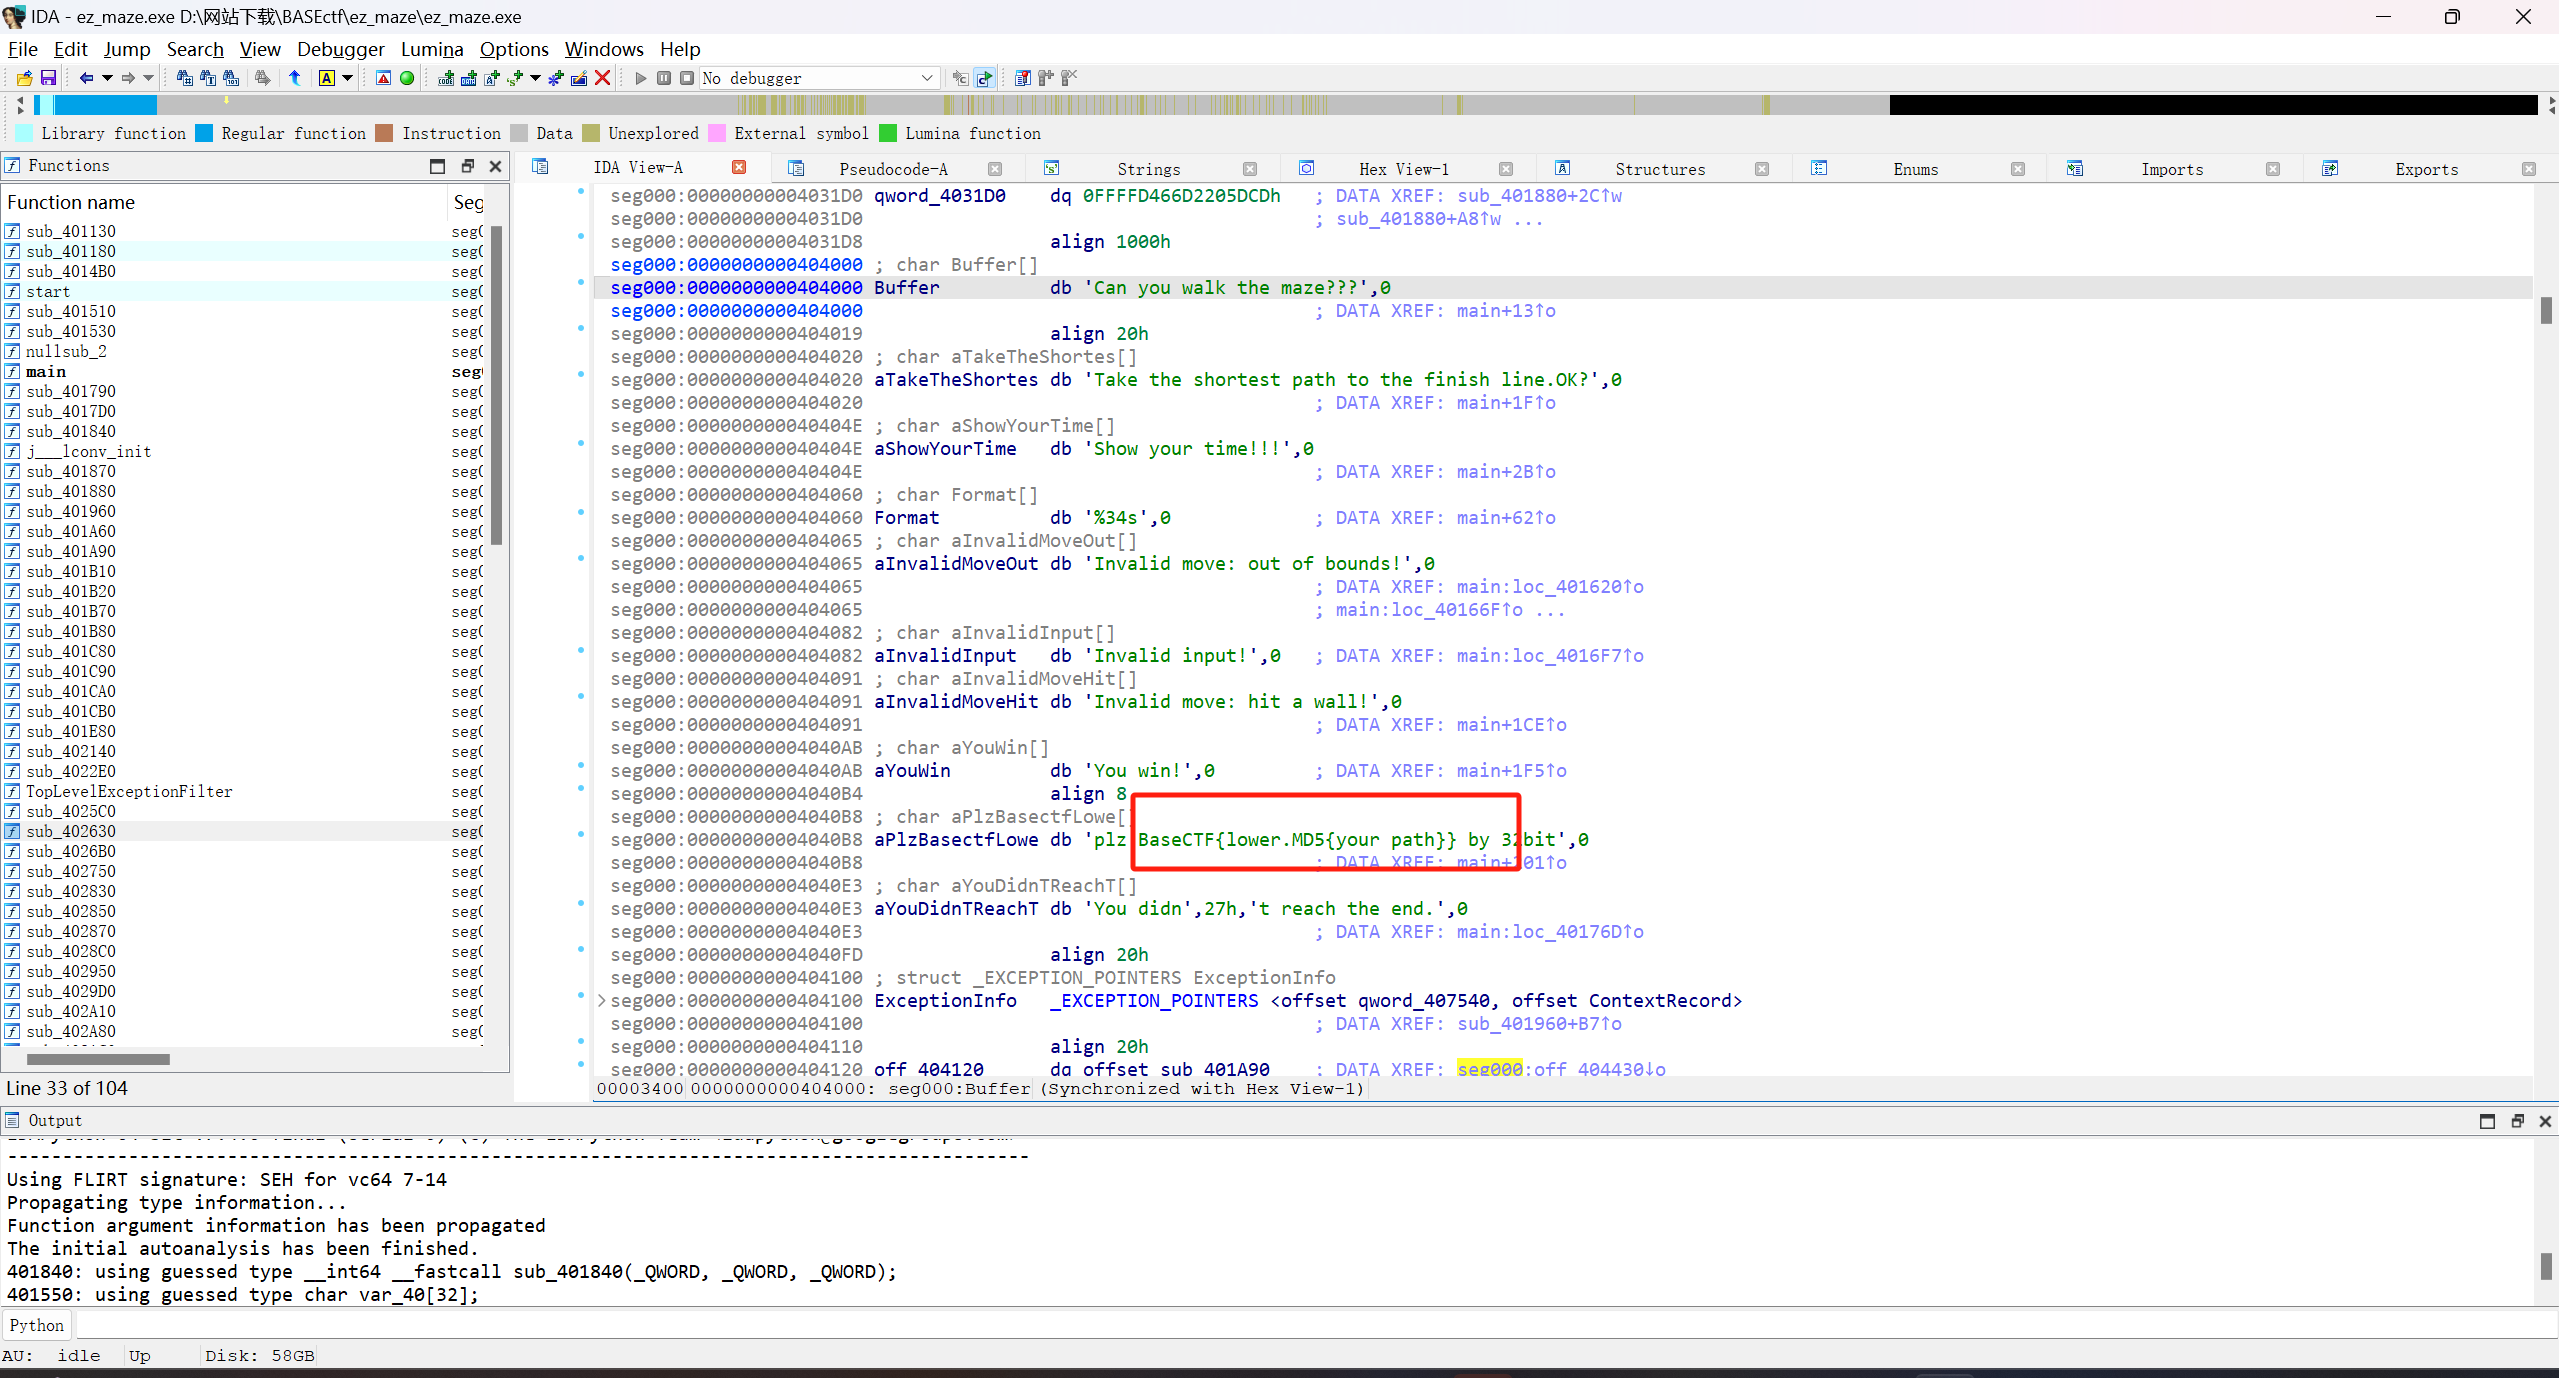Screen dimensions: 2559x1378
Task: Click the blue up-arrow toolbar icon
Action: [x=295, y=78]
